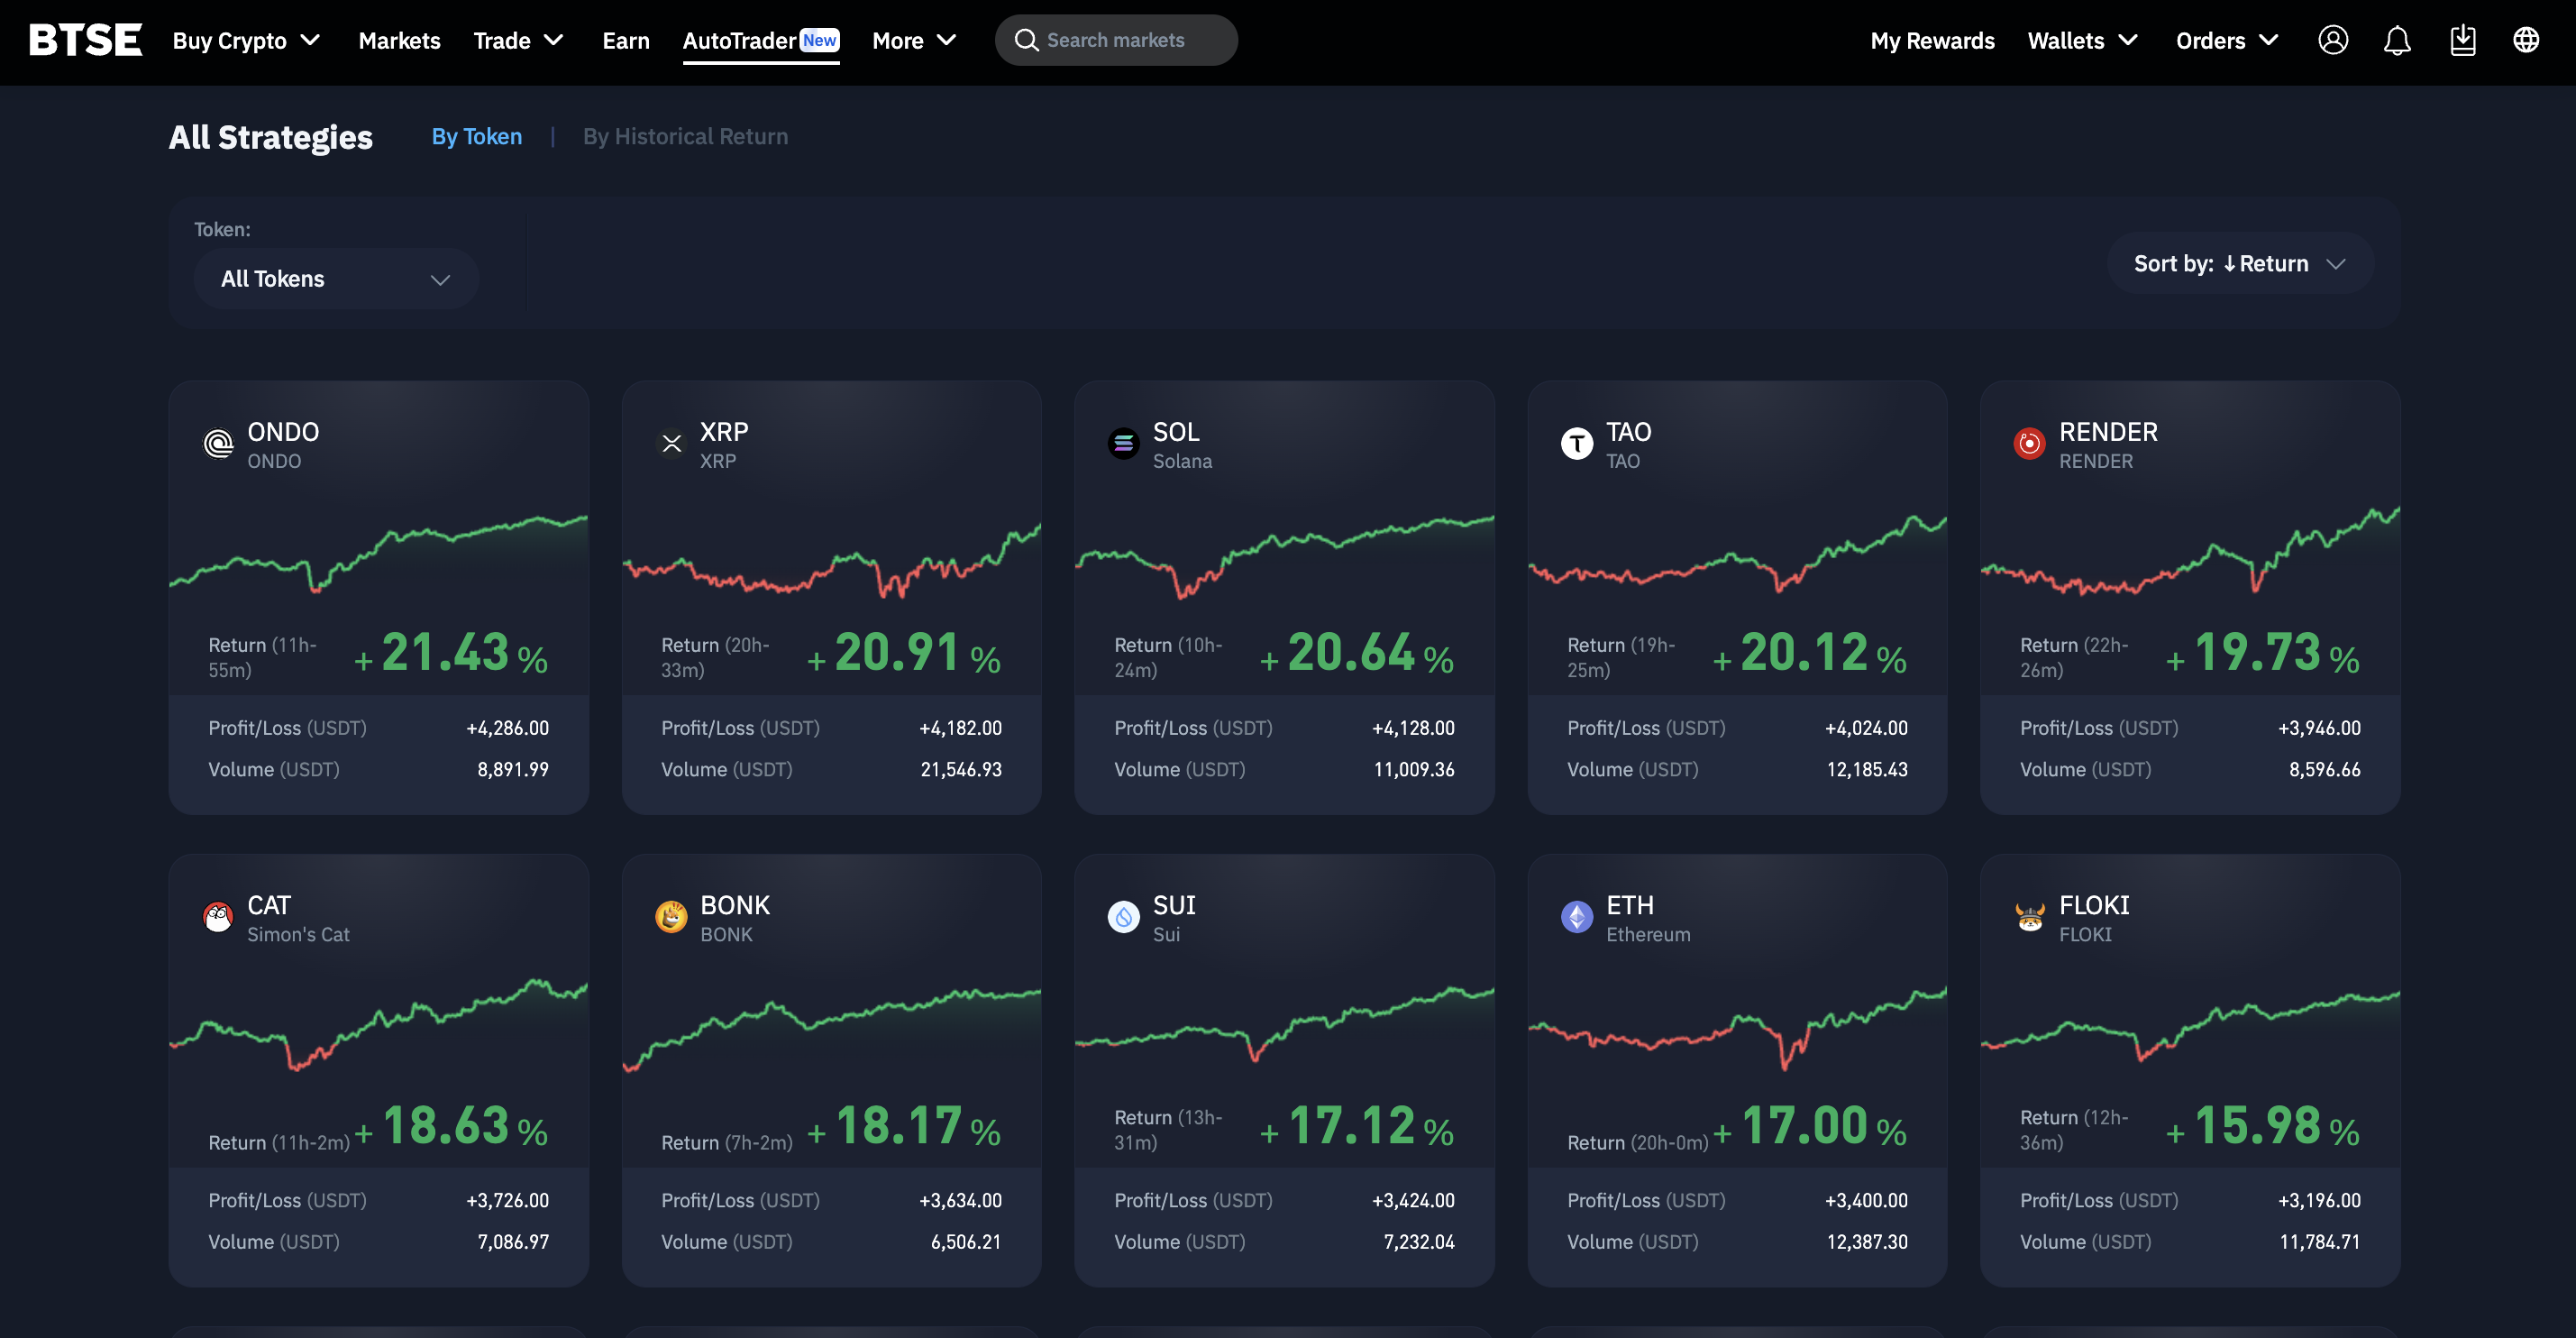The image size is (2576, 1338).
Task: Click the ONDO token icon
Action: click(x=218, y=443)
